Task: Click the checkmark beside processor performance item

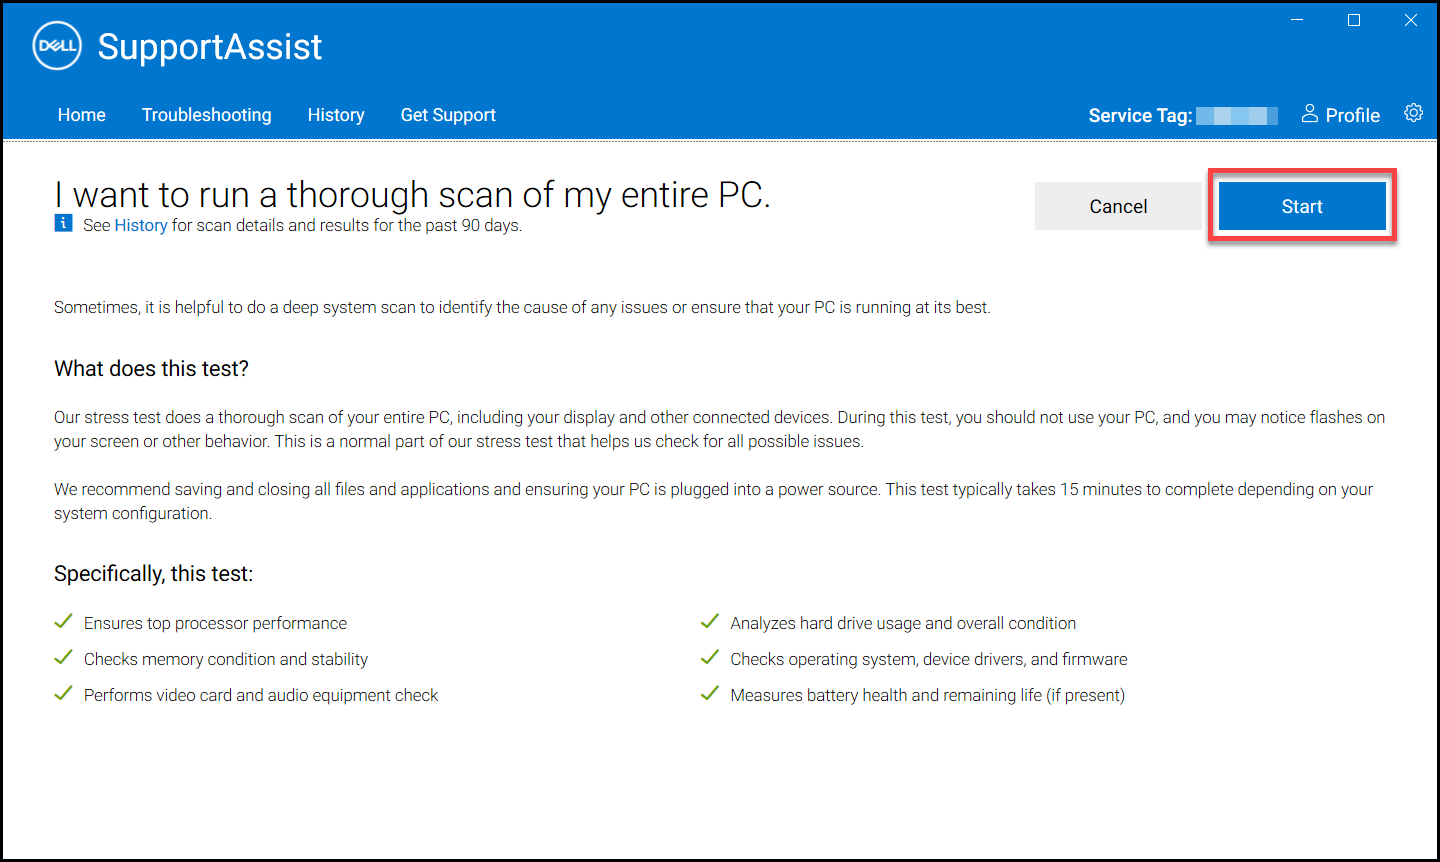Action: 63,621
